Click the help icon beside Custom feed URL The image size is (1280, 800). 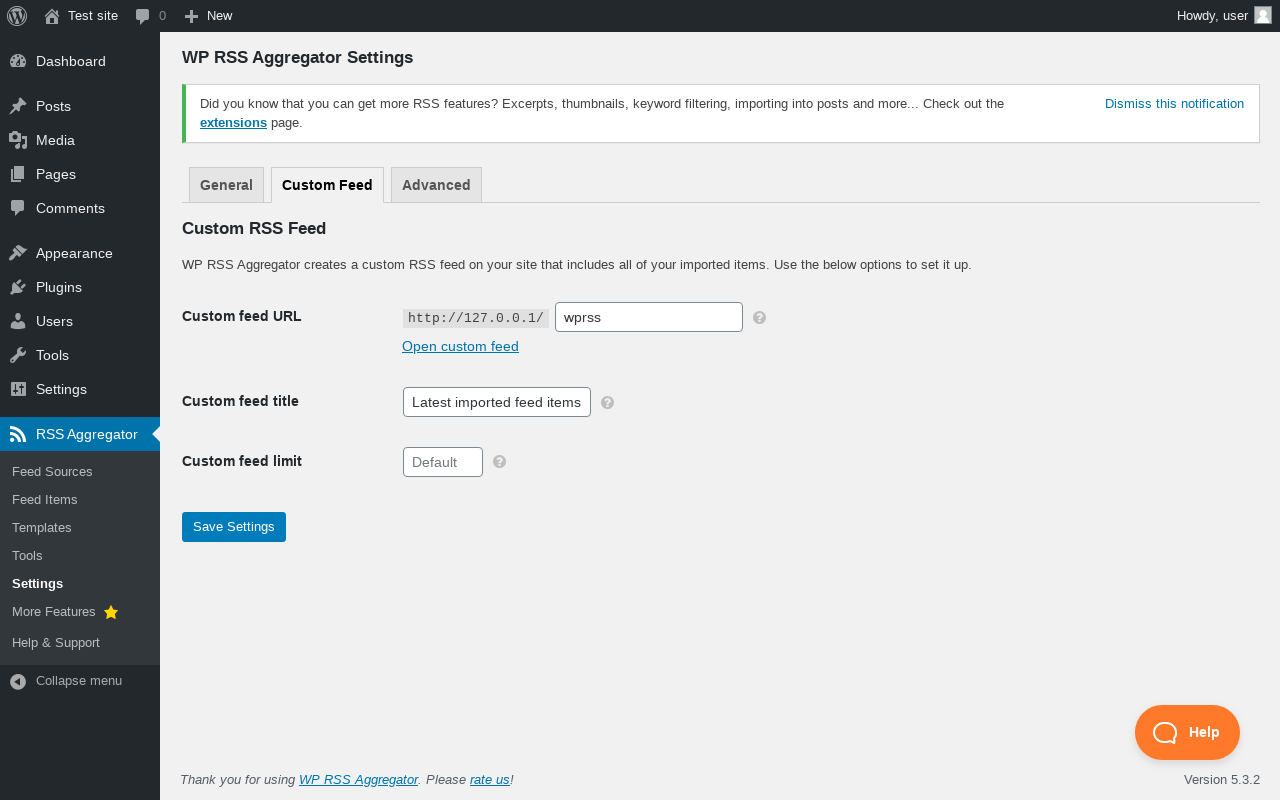[x=760, y=318]
